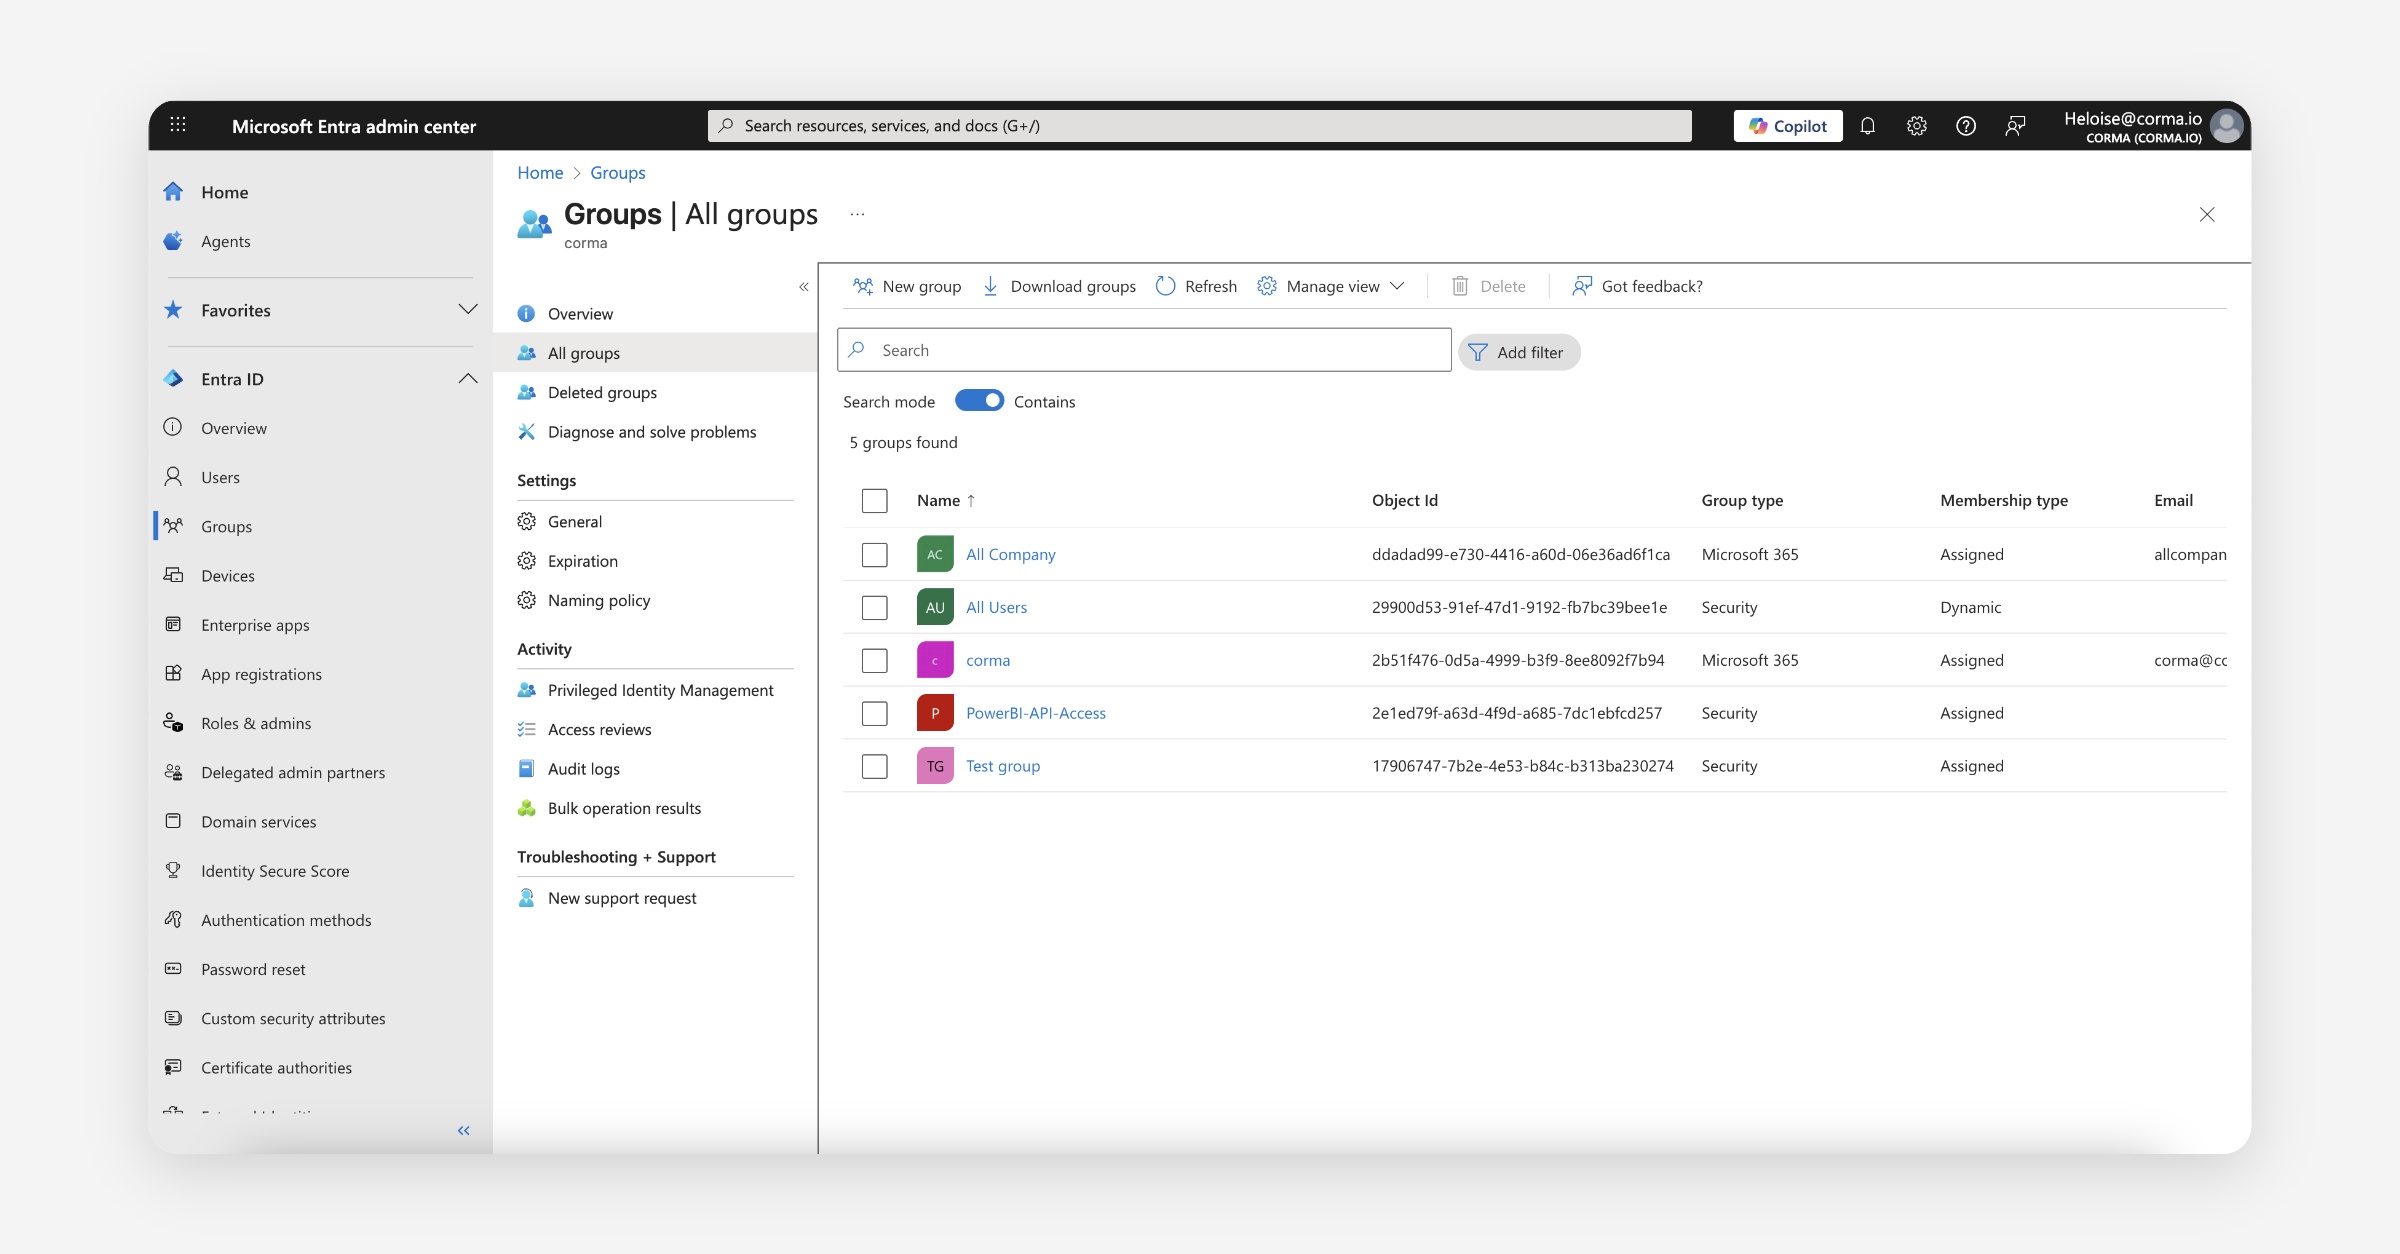This screenshot has height=1254, width=2400.
Task: Open portal settings gear icon
Action: coord(1916,126)
